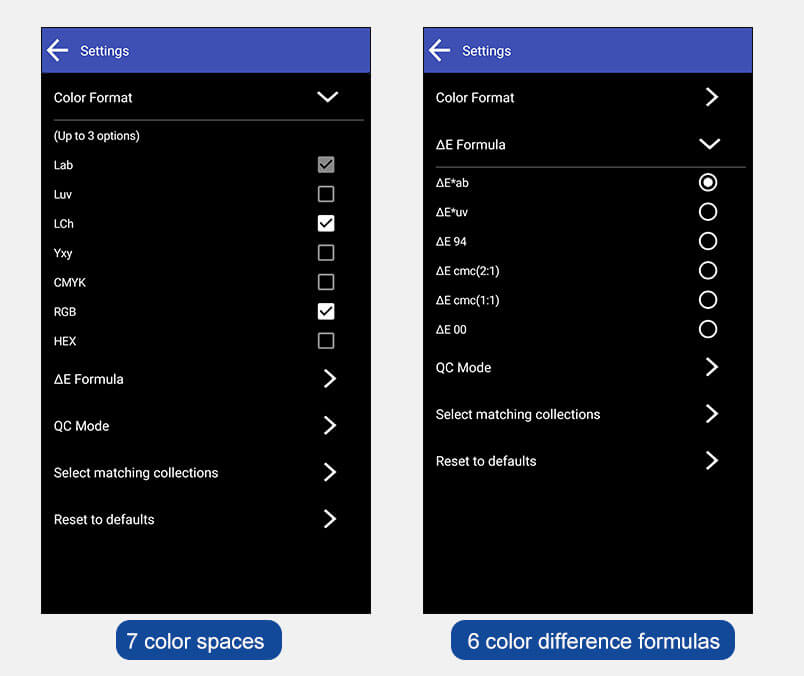The height and width of the screenshot is (676, 804).
Task: Open QC Mode in the left panel
Action: point(206,426)
